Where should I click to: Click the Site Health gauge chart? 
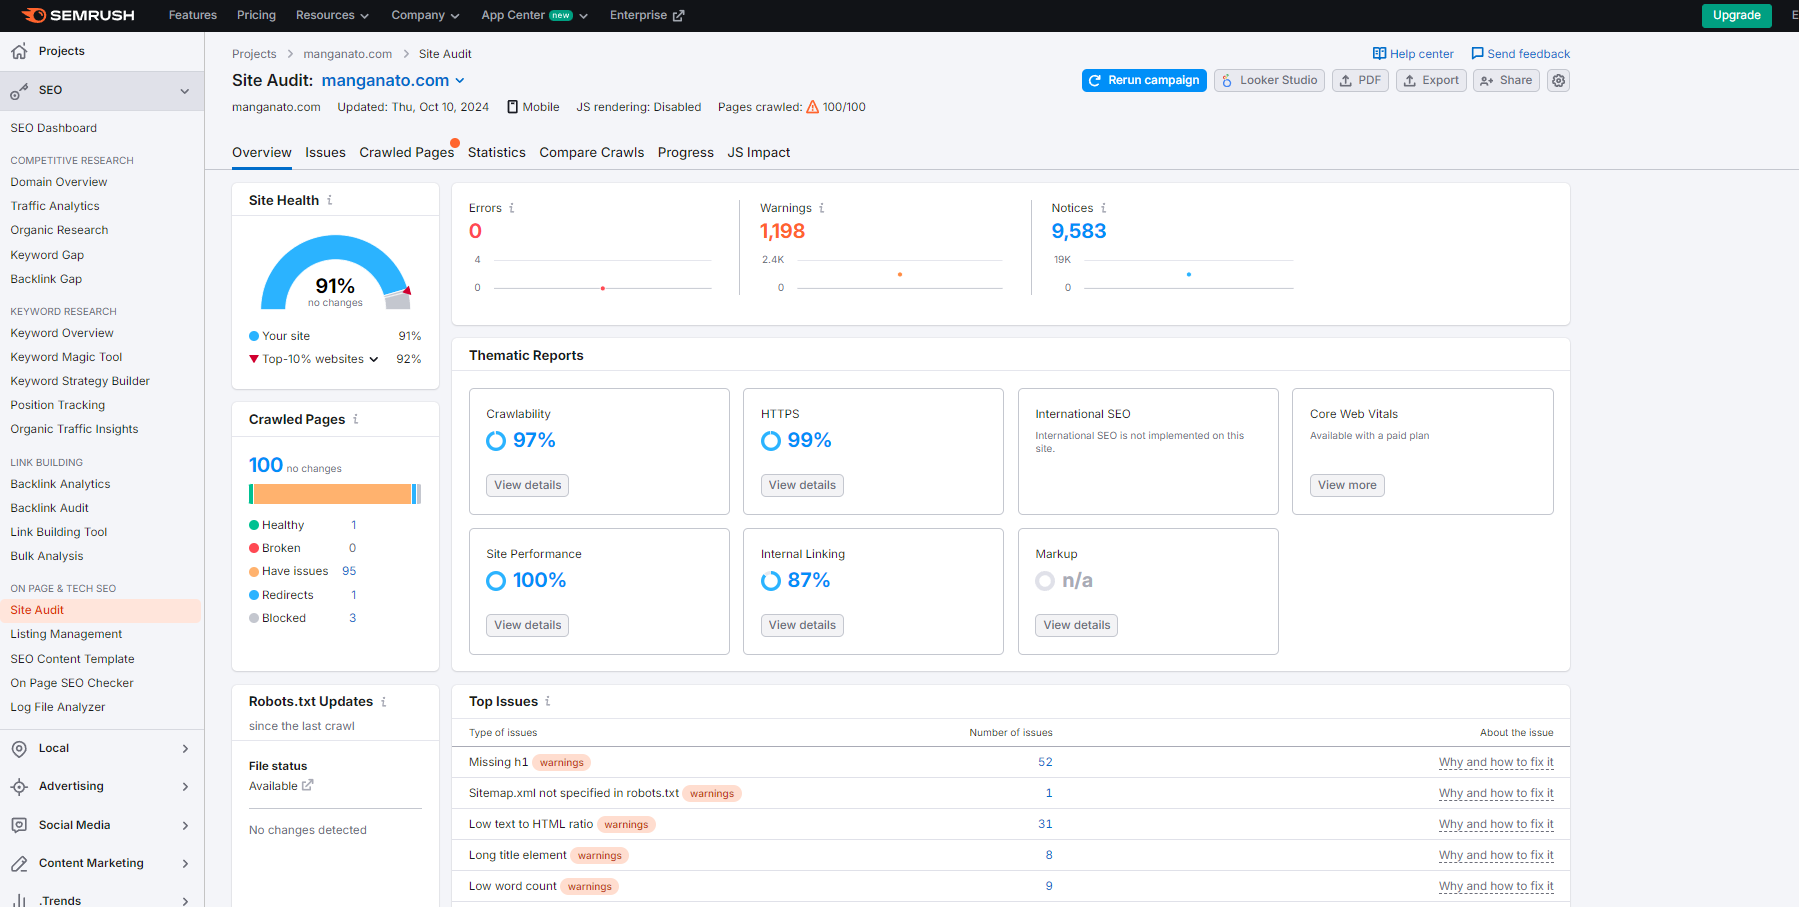click(335, 272)
